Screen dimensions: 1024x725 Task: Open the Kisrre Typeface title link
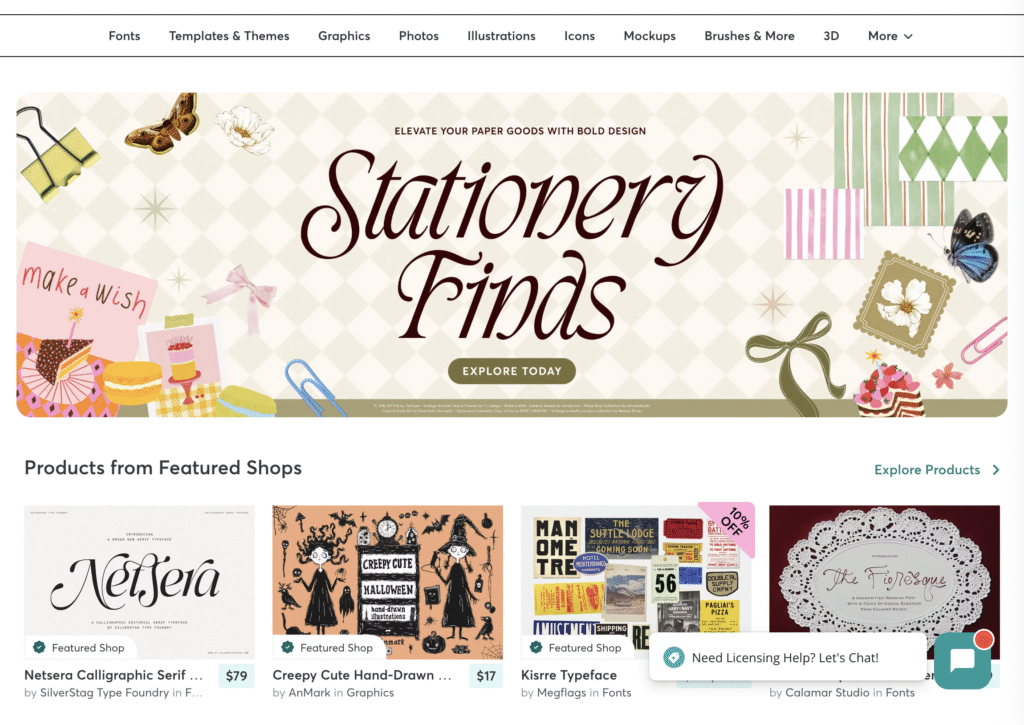click(569, 675)
